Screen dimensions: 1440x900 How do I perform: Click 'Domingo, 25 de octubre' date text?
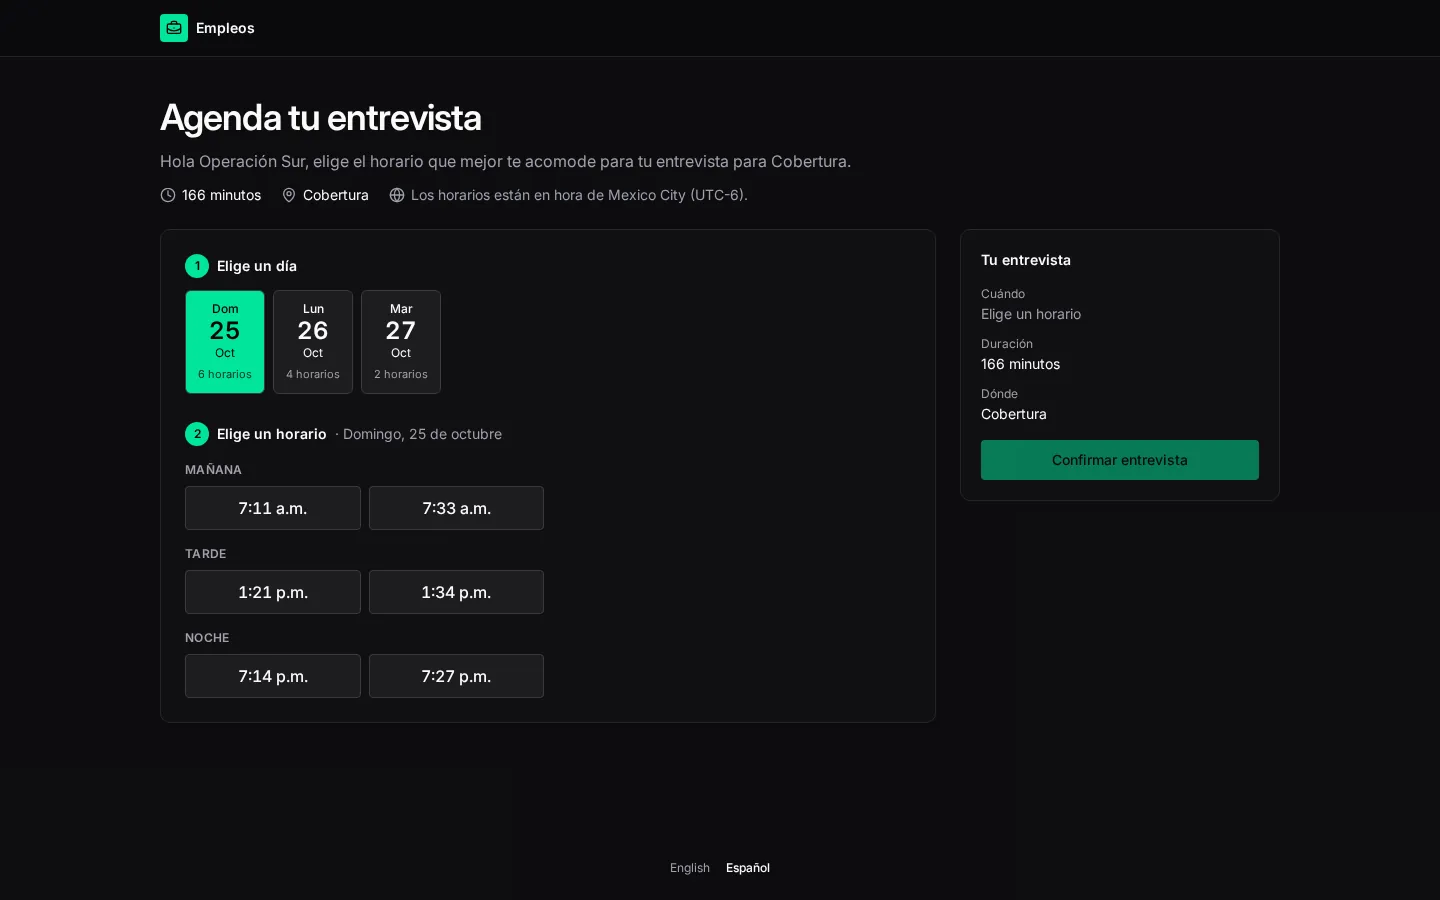[x=422, y=434]
